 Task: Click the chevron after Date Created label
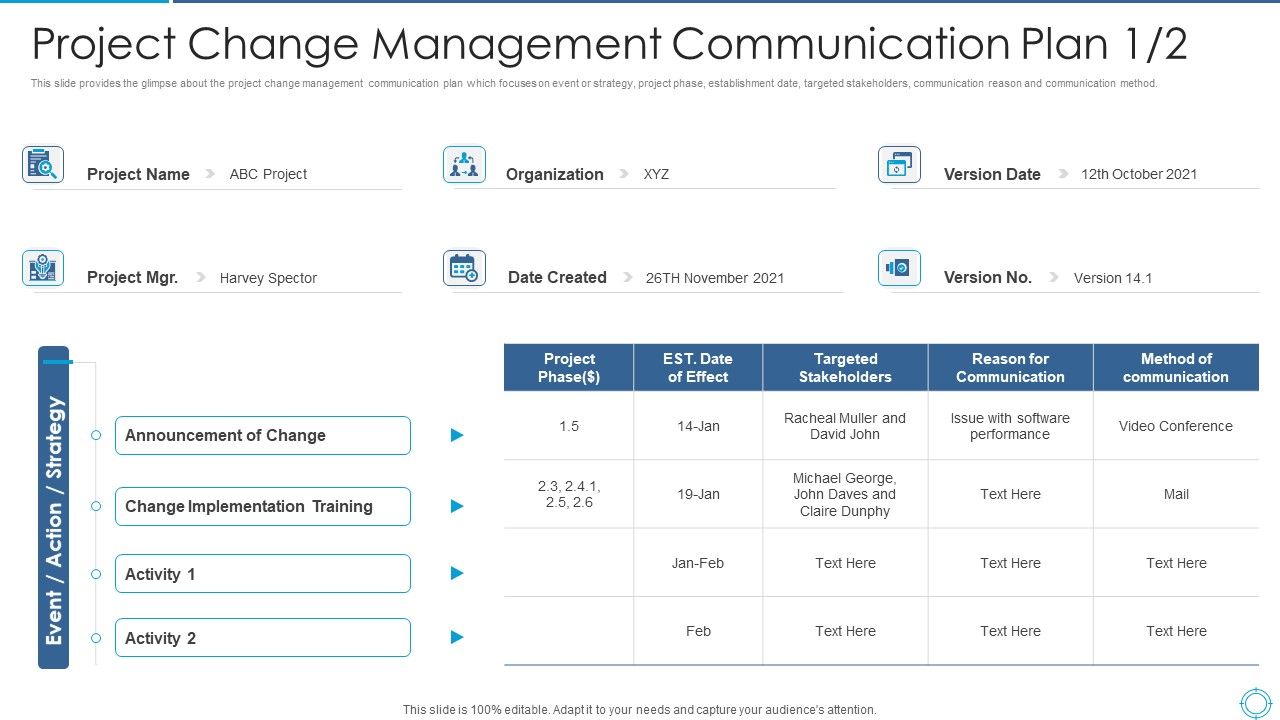(628, 277)
